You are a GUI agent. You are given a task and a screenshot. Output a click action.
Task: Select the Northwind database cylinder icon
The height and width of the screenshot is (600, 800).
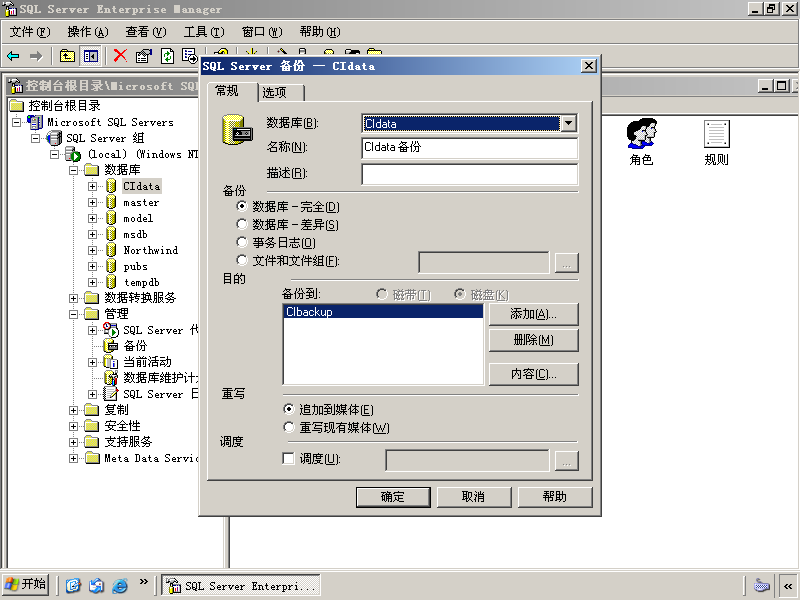pyautogui.click(x=111, y=250)
